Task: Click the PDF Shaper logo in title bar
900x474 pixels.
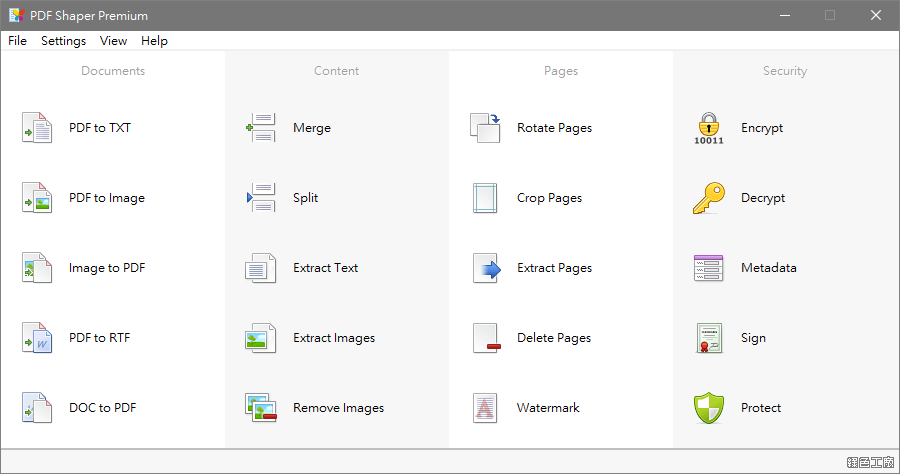Action: click(16, 15)
